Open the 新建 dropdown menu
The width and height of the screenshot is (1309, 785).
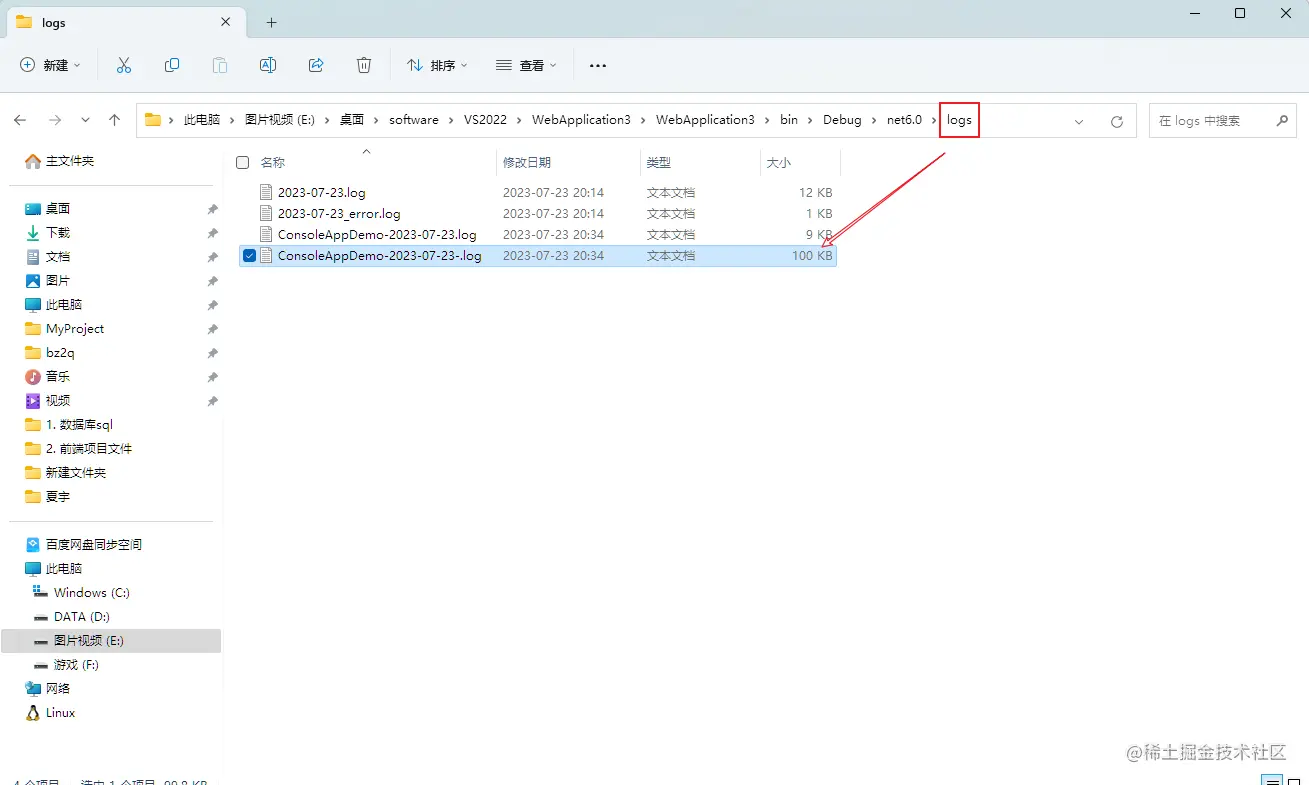tap(50, 65)
